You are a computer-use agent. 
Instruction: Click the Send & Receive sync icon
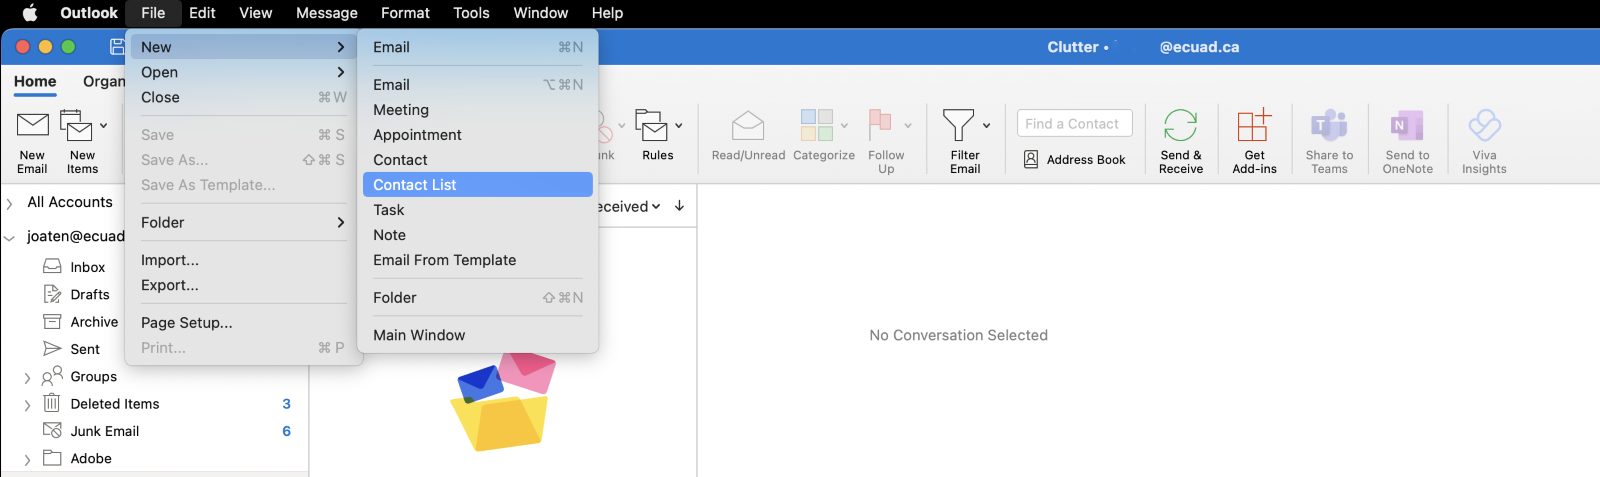(1180, 126)
